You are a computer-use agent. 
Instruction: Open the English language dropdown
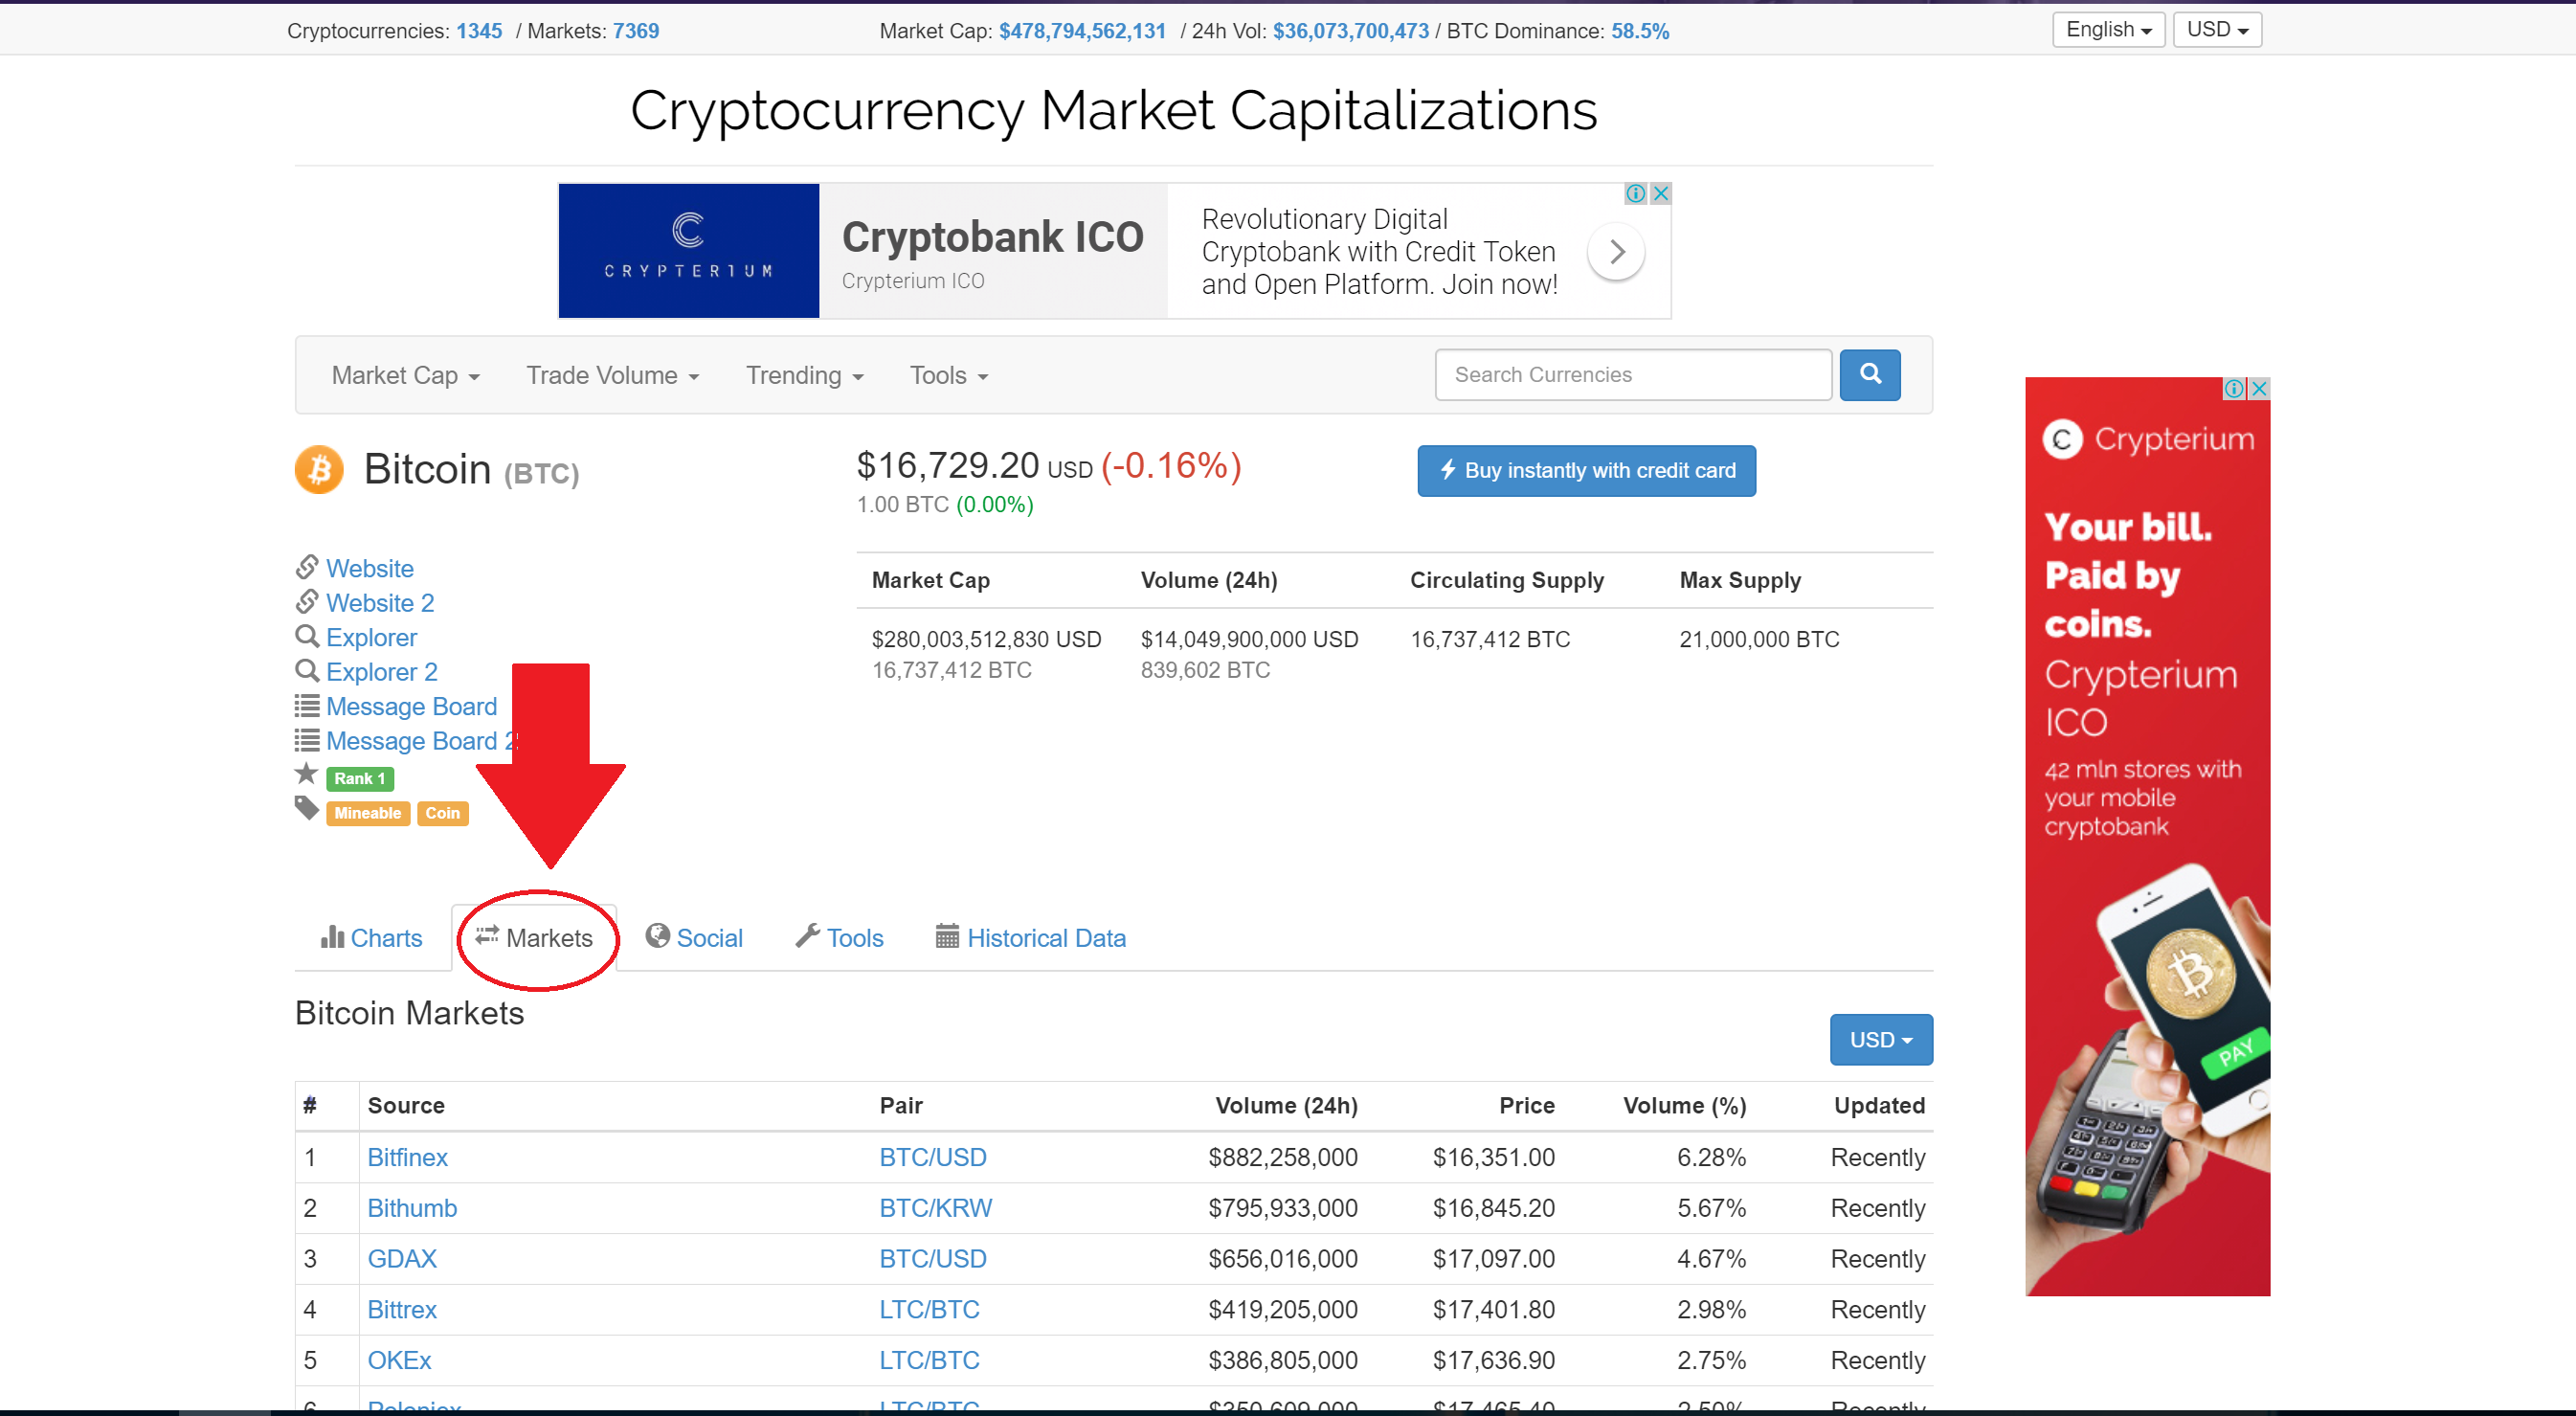[x=2108, y=29]
